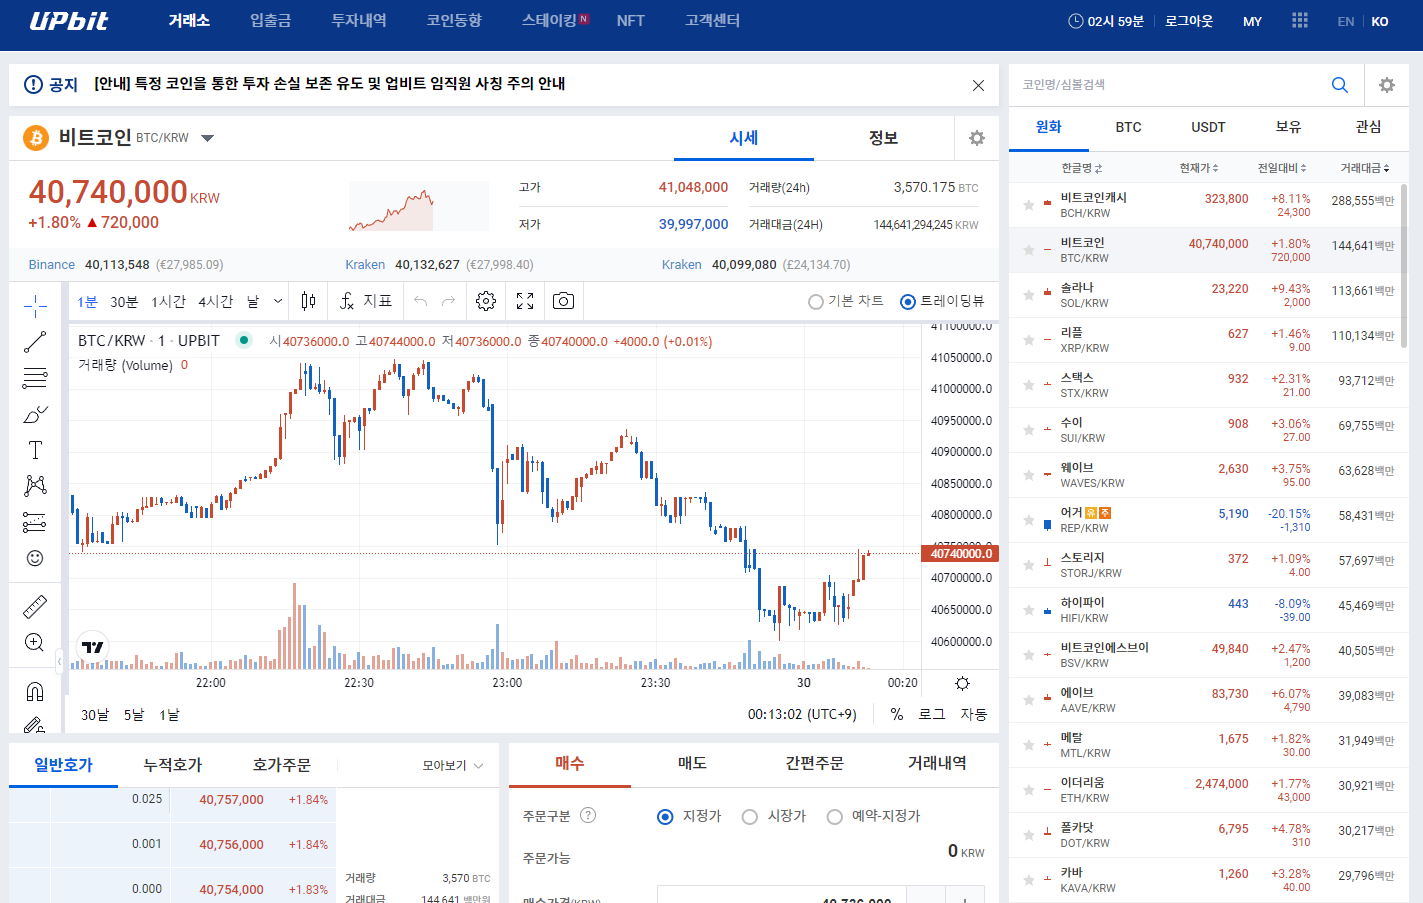Open the MY page link
This screenshot has height=903, width=1423.
pyautogui.click(x=1252, y=21)
